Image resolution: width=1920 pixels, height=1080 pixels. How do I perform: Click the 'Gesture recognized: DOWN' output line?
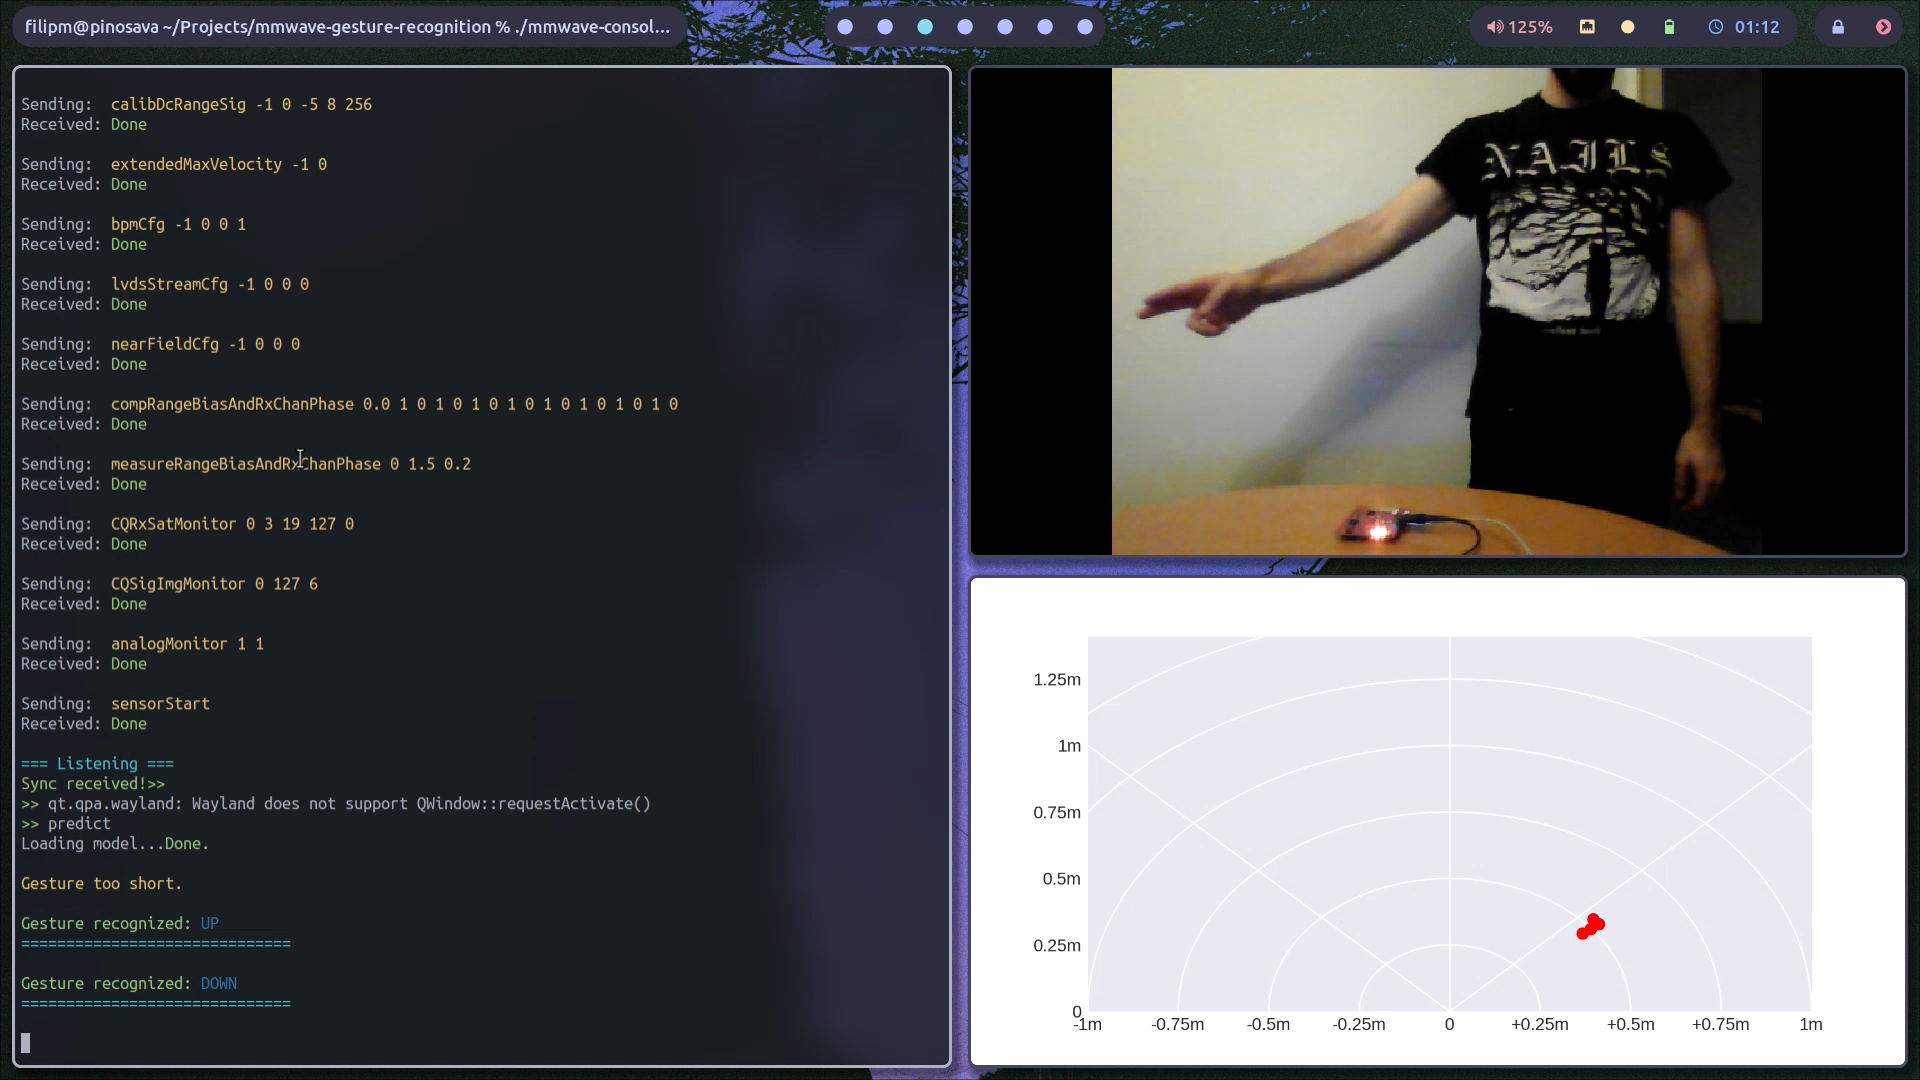(x=129, y=983)
